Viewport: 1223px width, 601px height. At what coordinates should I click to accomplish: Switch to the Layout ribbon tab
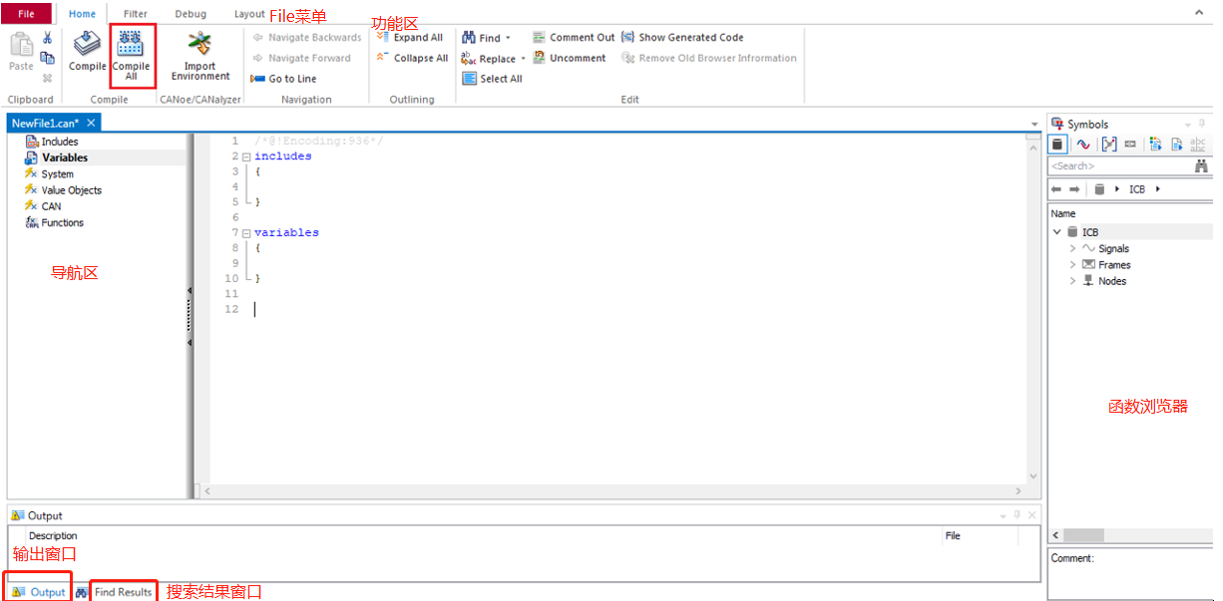tap(249, 14)
